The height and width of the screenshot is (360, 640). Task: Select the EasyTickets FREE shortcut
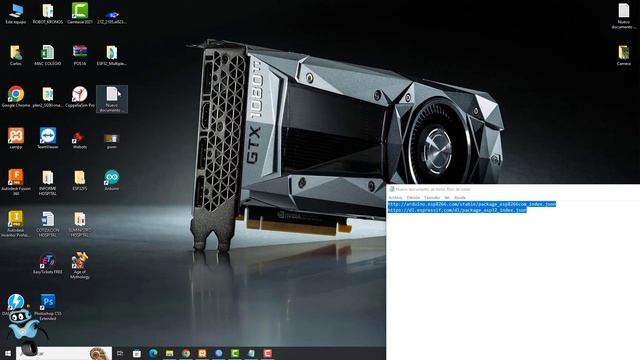pyautogui.click(x=48, y=264)
